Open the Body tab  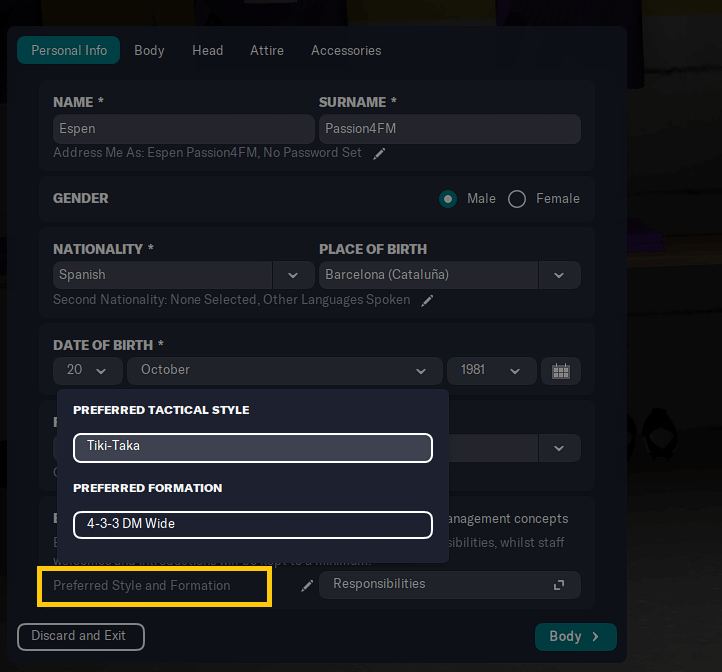(x=149, y=50)
